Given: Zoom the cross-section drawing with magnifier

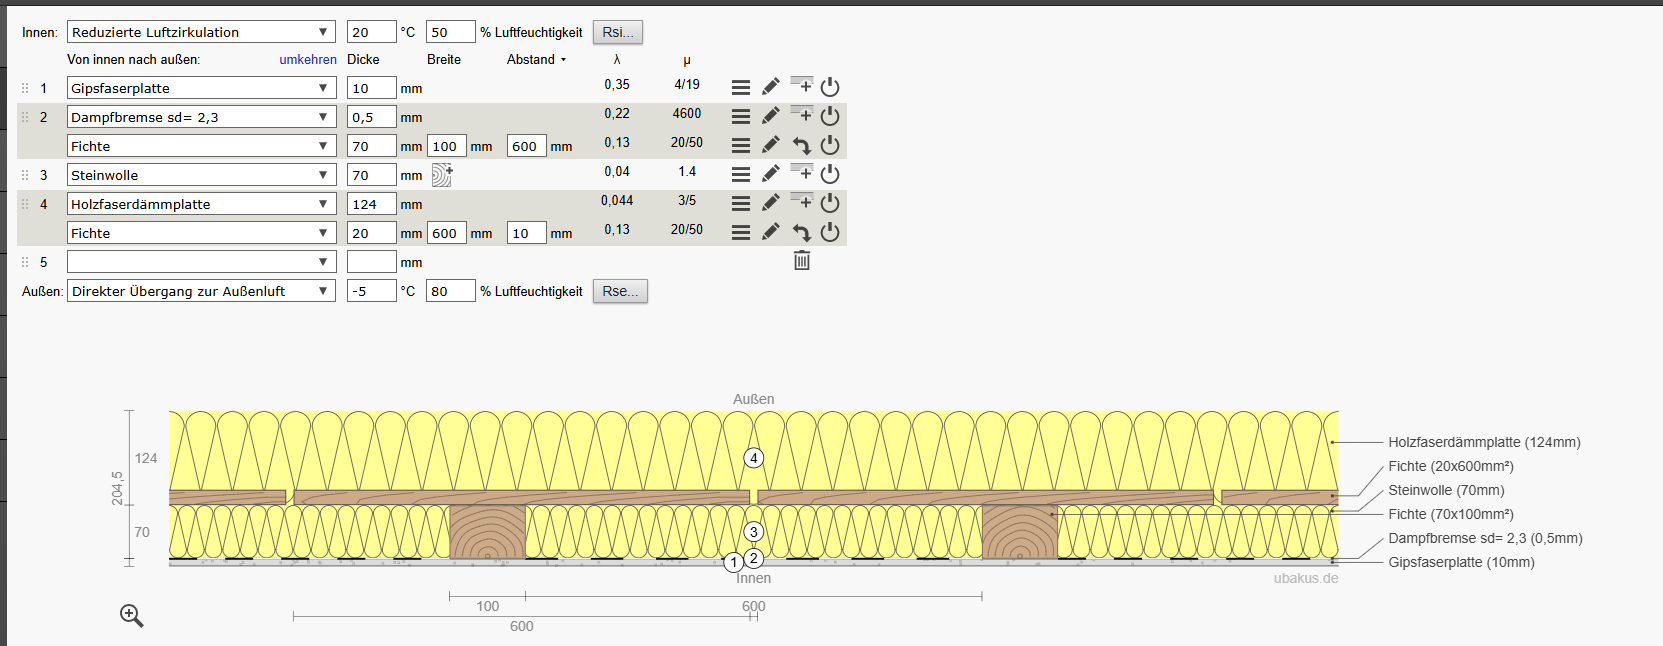Looking at the screenshot, I should pyautogui.click(x=132, y=616).
